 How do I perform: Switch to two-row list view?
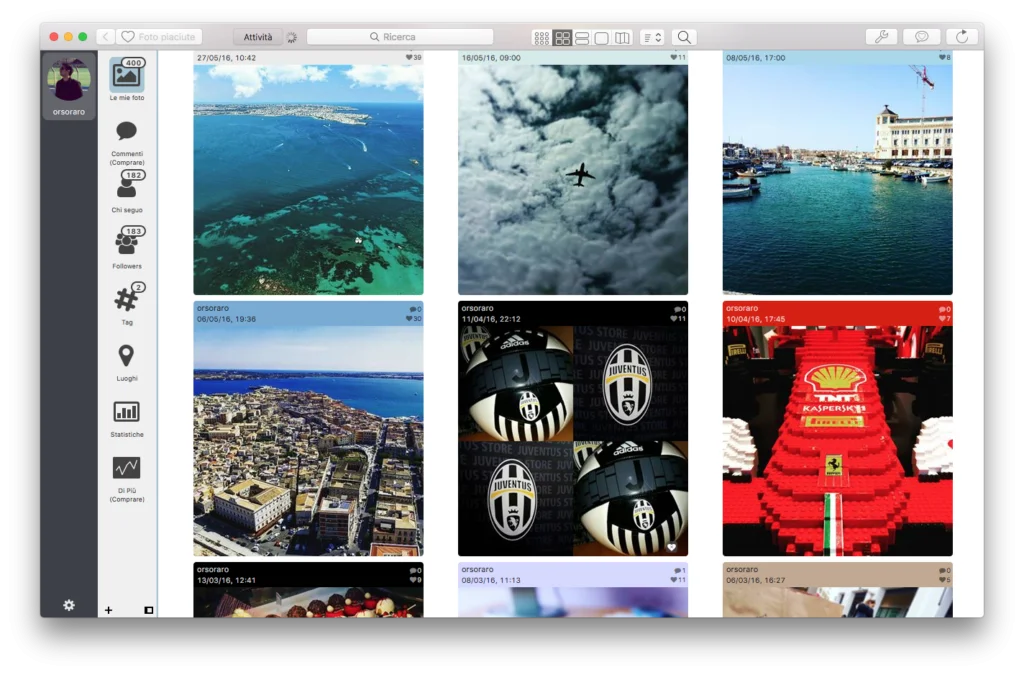pos(582,38)
